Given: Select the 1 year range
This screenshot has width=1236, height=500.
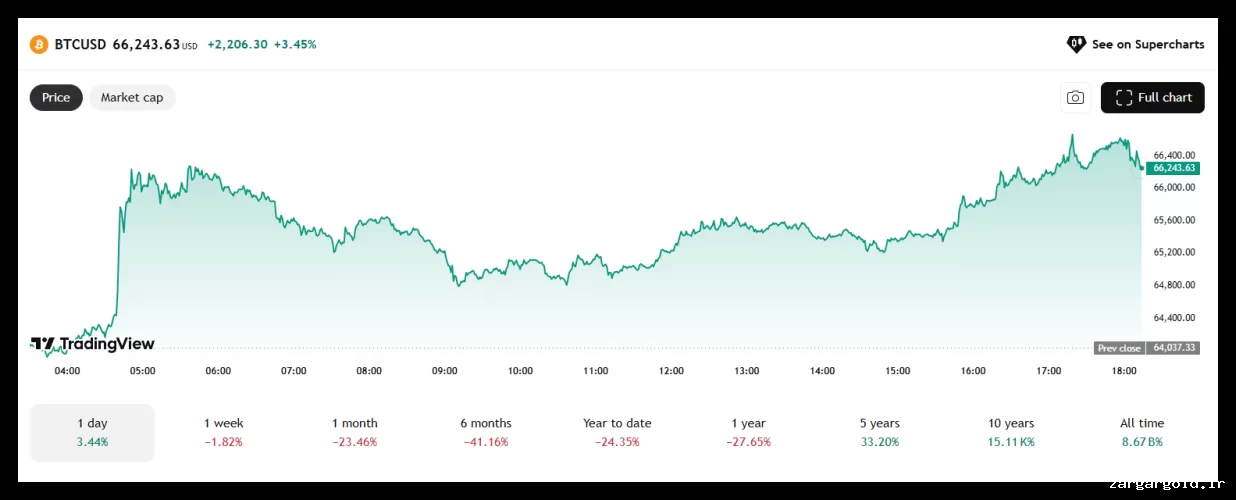Looking at the screenshot, I should point(748,432).
